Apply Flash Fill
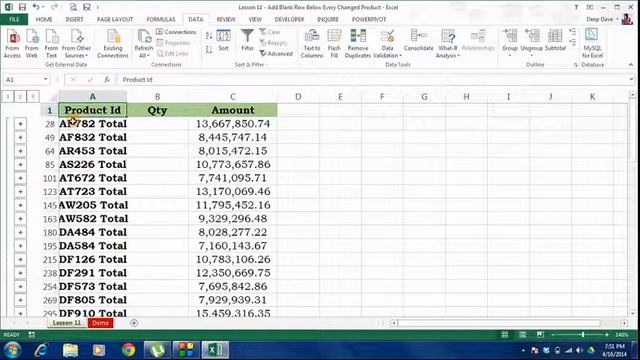The height and width of the screenshot is (360, 640). pyautogui.click(x=334, y=44)
